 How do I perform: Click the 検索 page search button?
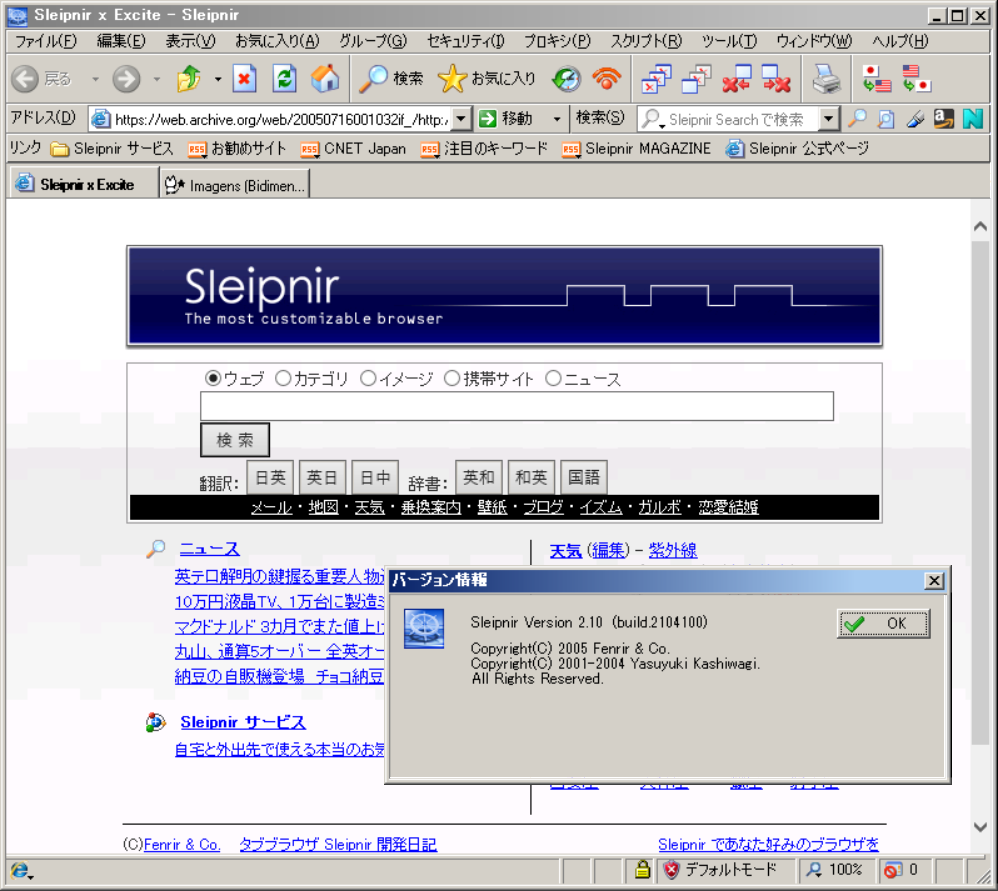click(x=235, y=440)
